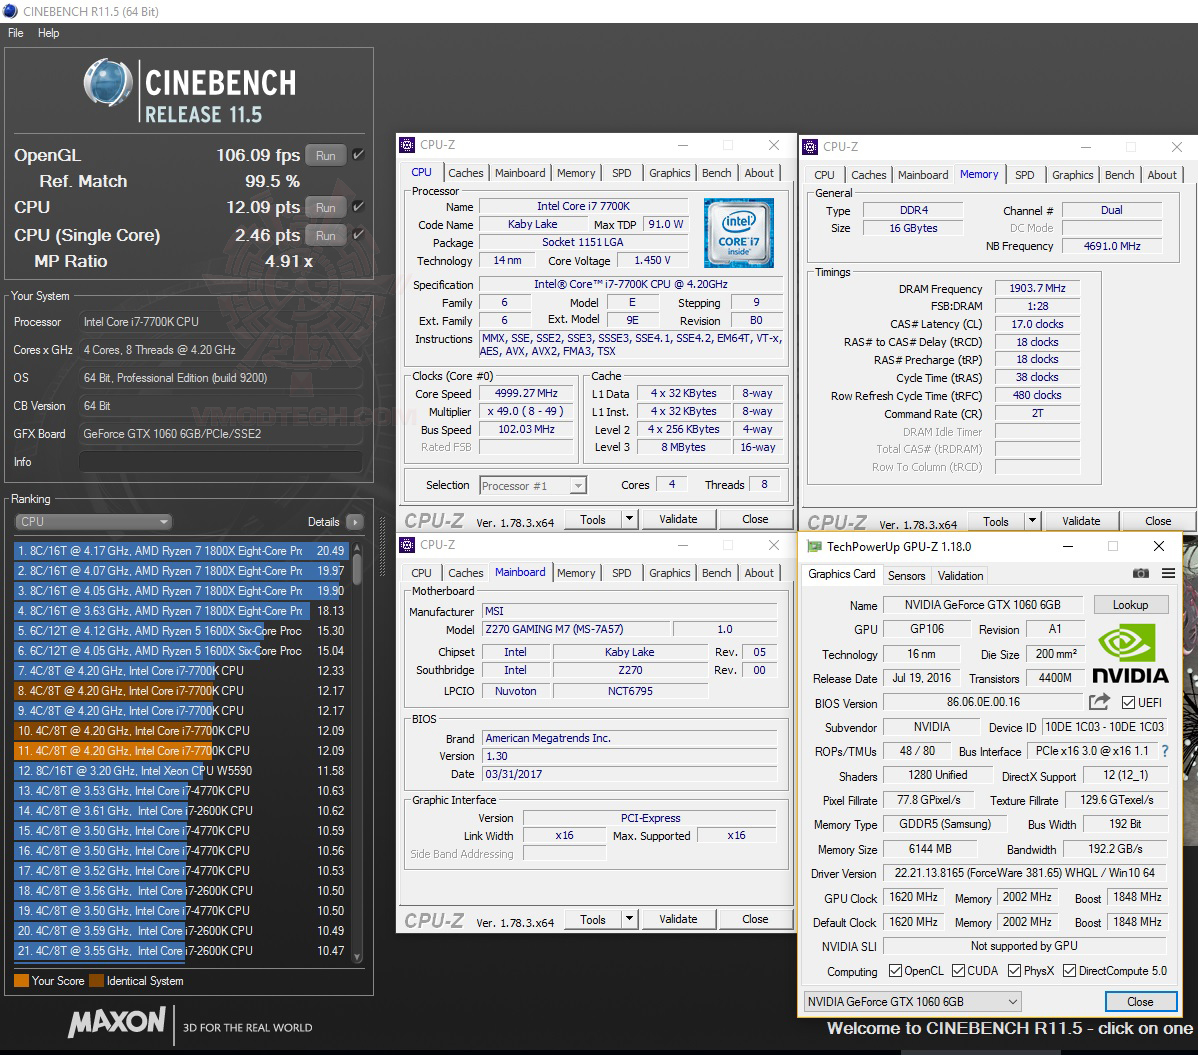This screenshot has width=1198, height=1055.
Task: Click the Ranking Details arrow icon
Action: [355, 522]
